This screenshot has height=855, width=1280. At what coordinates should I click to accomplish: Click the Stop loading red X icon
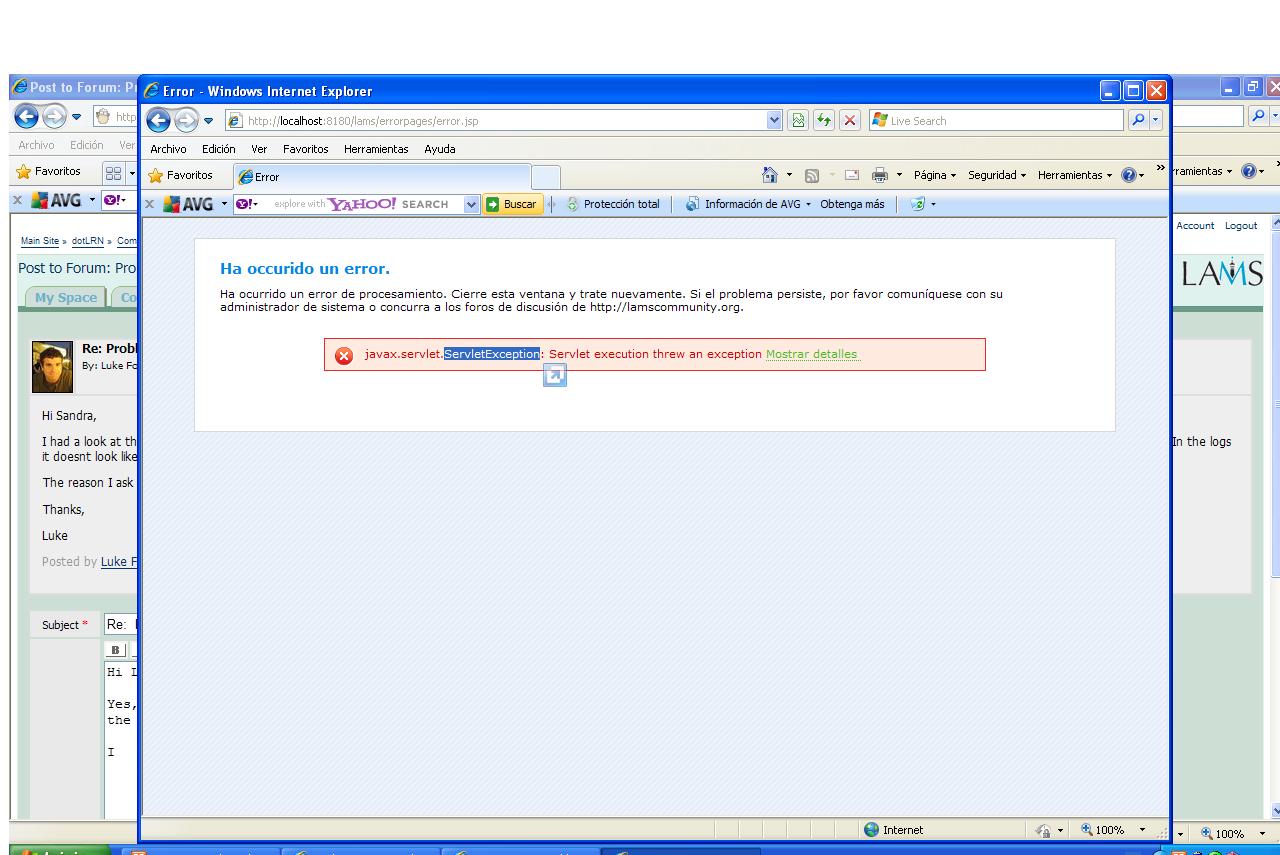850,121
